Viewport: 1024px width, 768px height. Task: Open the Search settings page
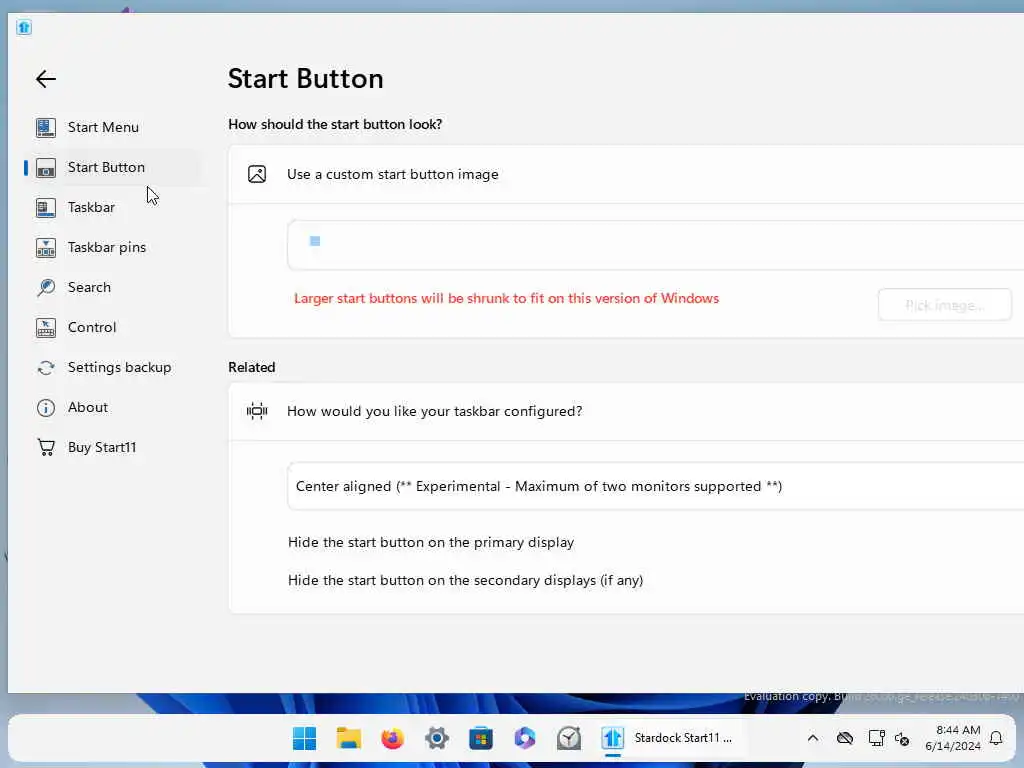115,287
